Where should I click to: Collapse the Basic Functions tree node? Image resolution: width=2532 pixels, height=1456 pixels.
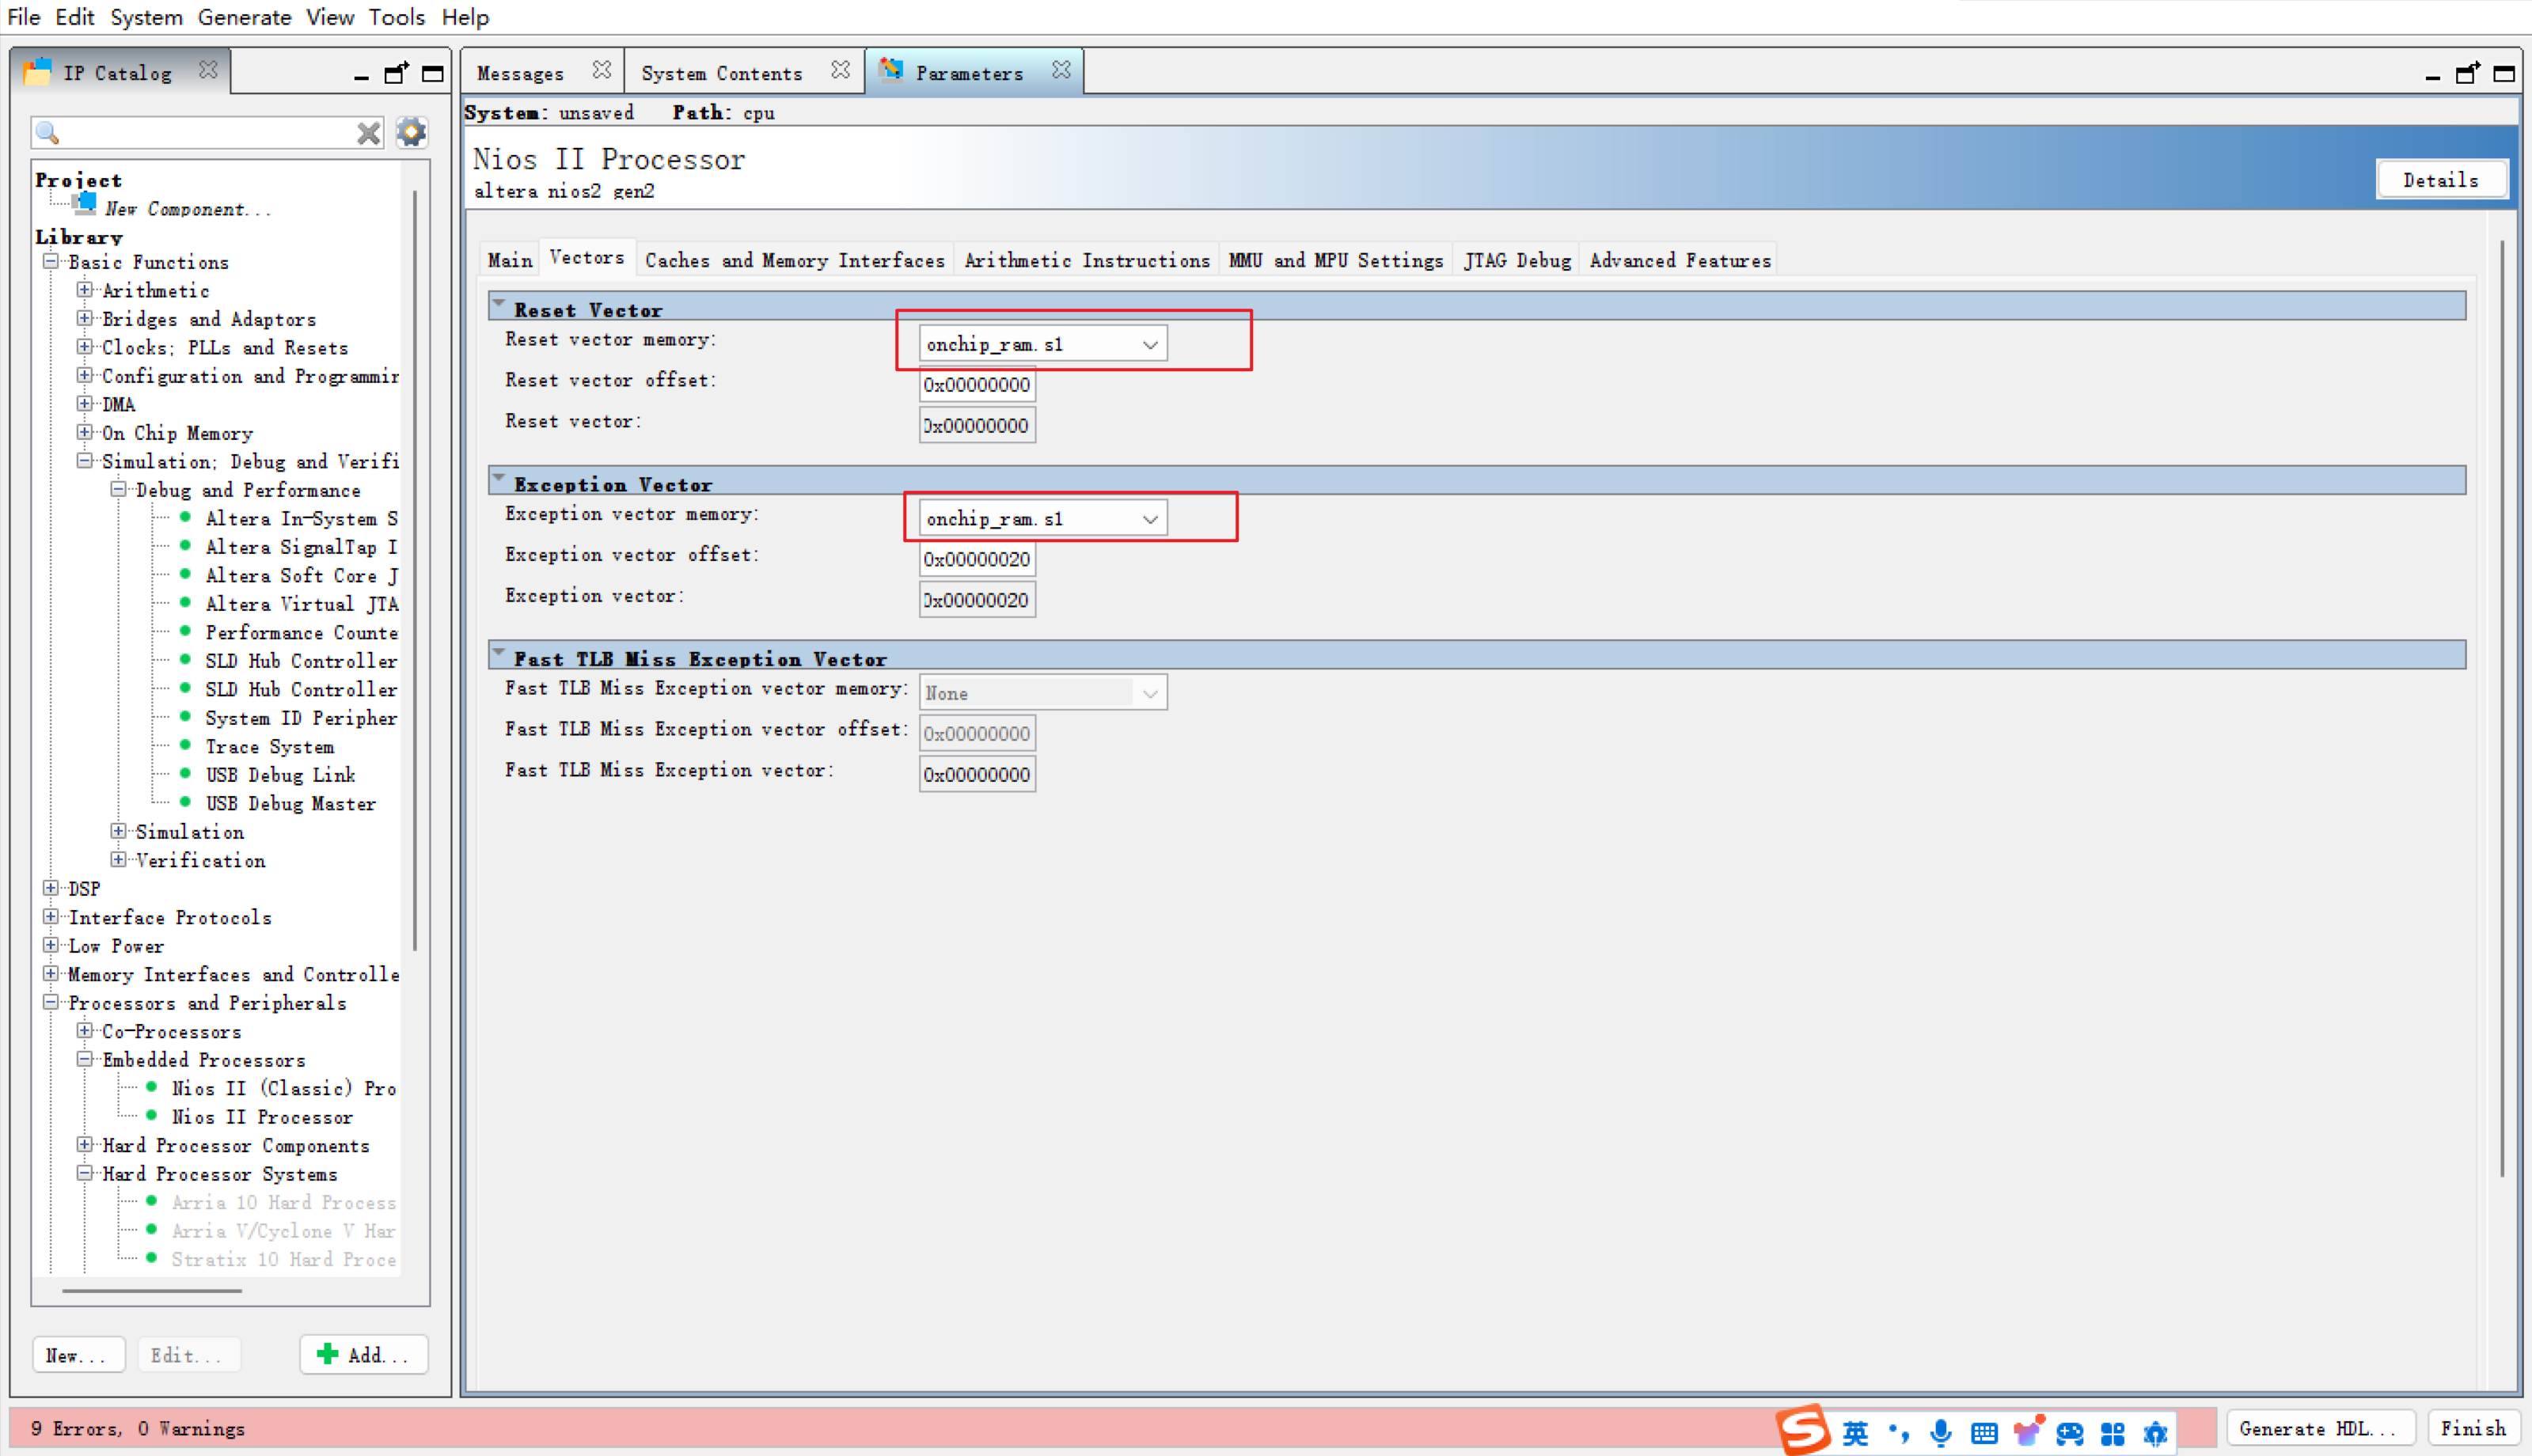pyautogui.click(x=50, y=261)
